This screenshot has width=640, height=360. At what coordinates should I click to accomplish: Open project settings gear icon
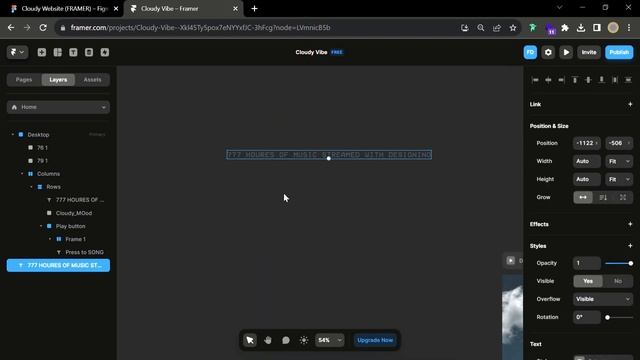point(548,52)
